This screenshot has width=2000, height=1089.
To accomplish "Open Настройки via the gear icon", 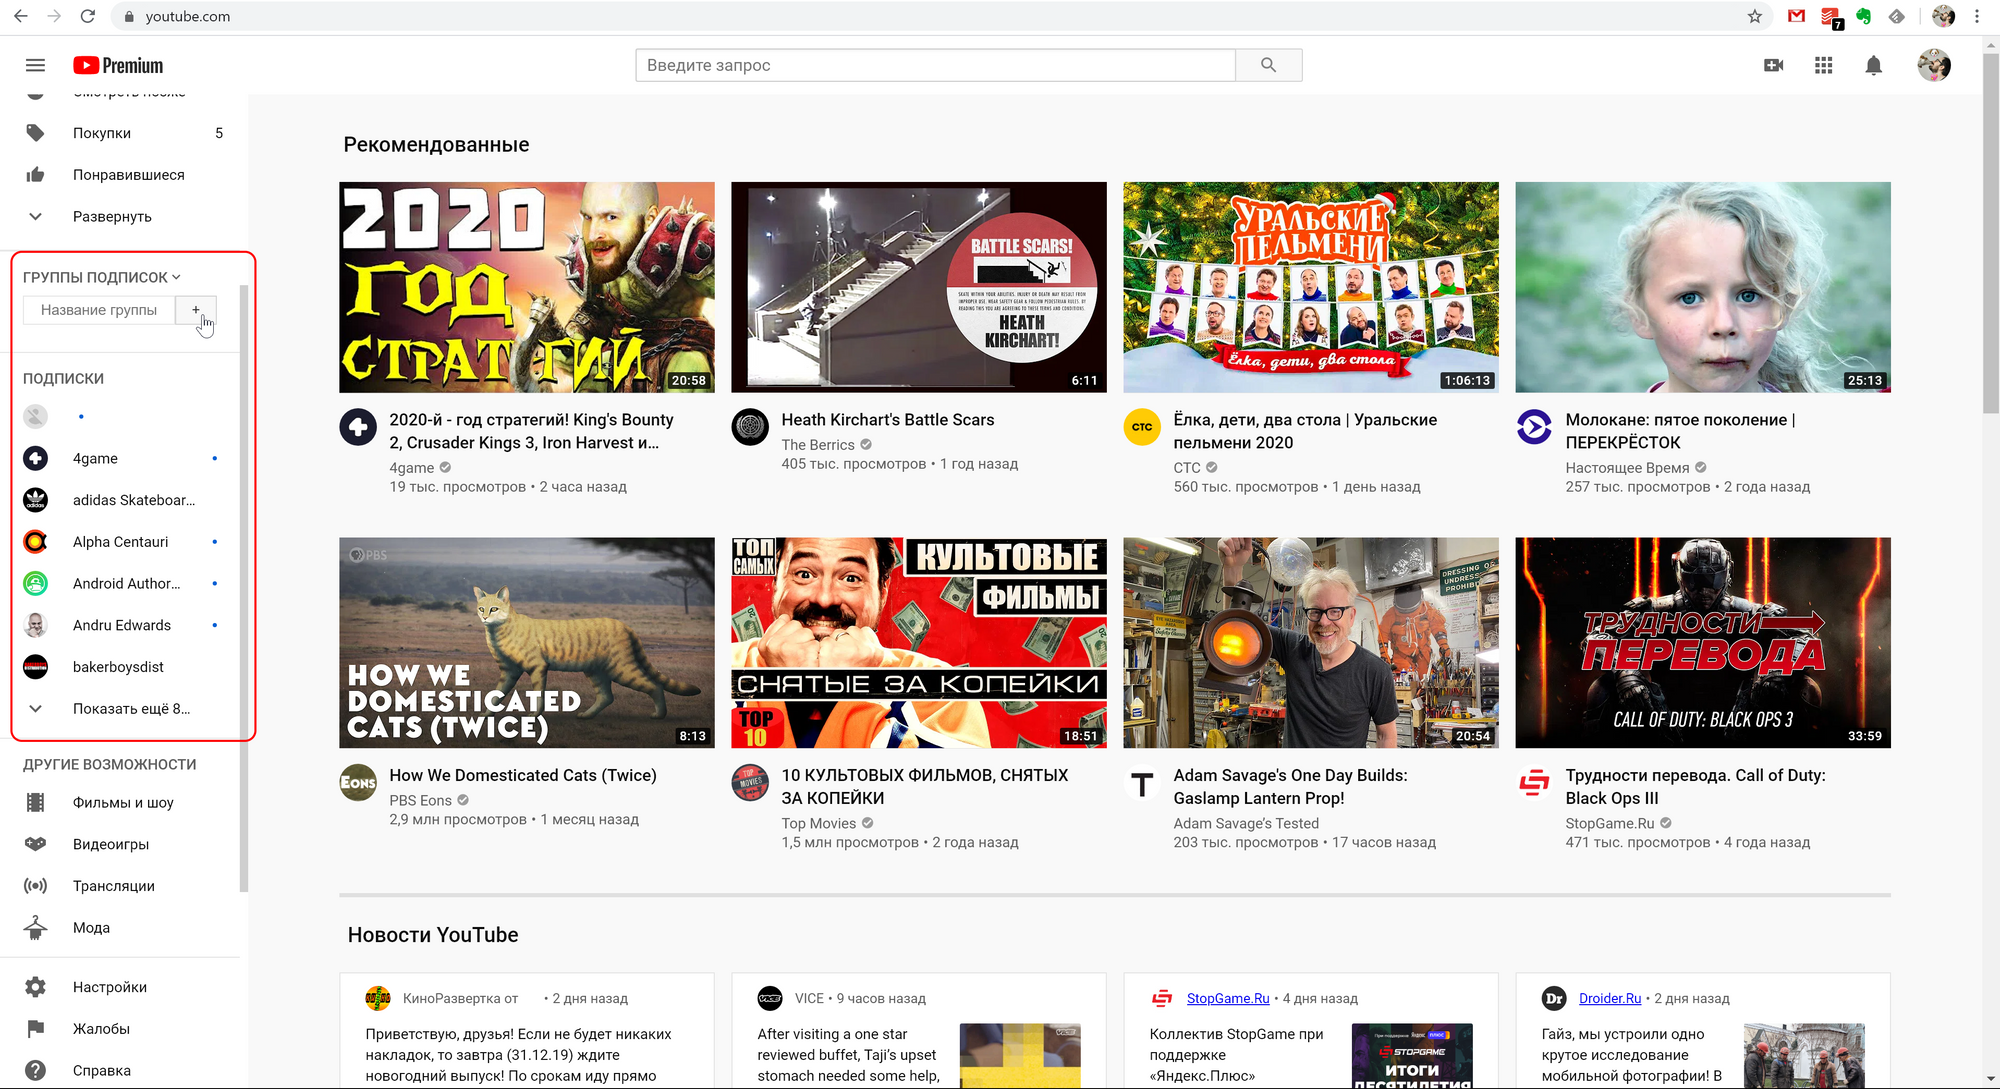I will (x=35, y=986).
